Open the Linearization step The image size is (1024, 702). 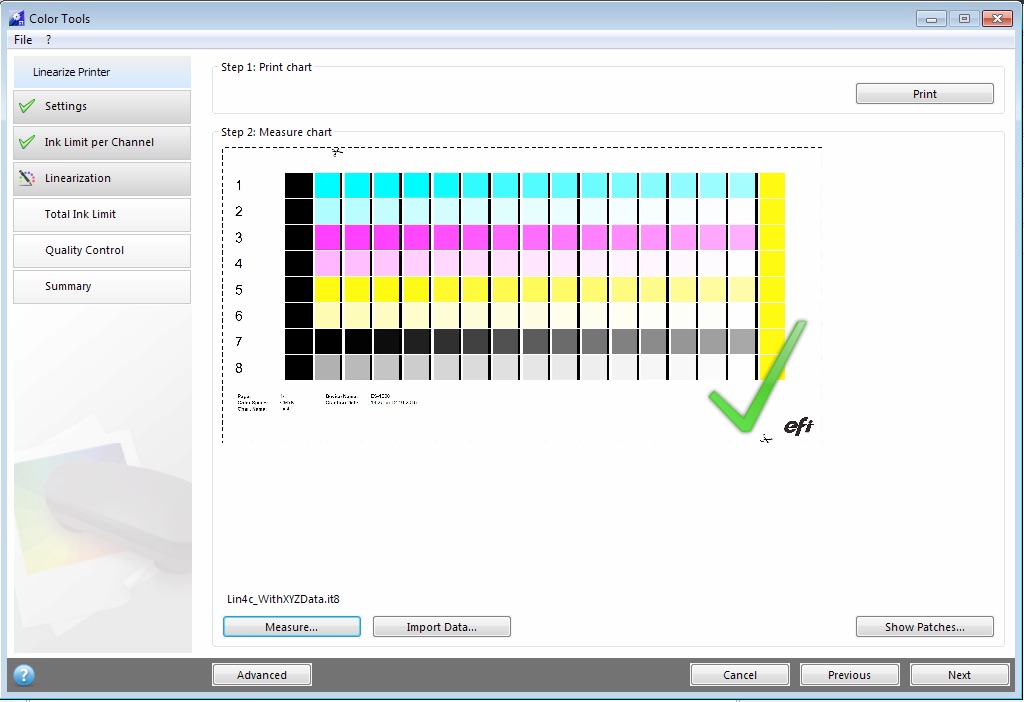coord(102,178)
